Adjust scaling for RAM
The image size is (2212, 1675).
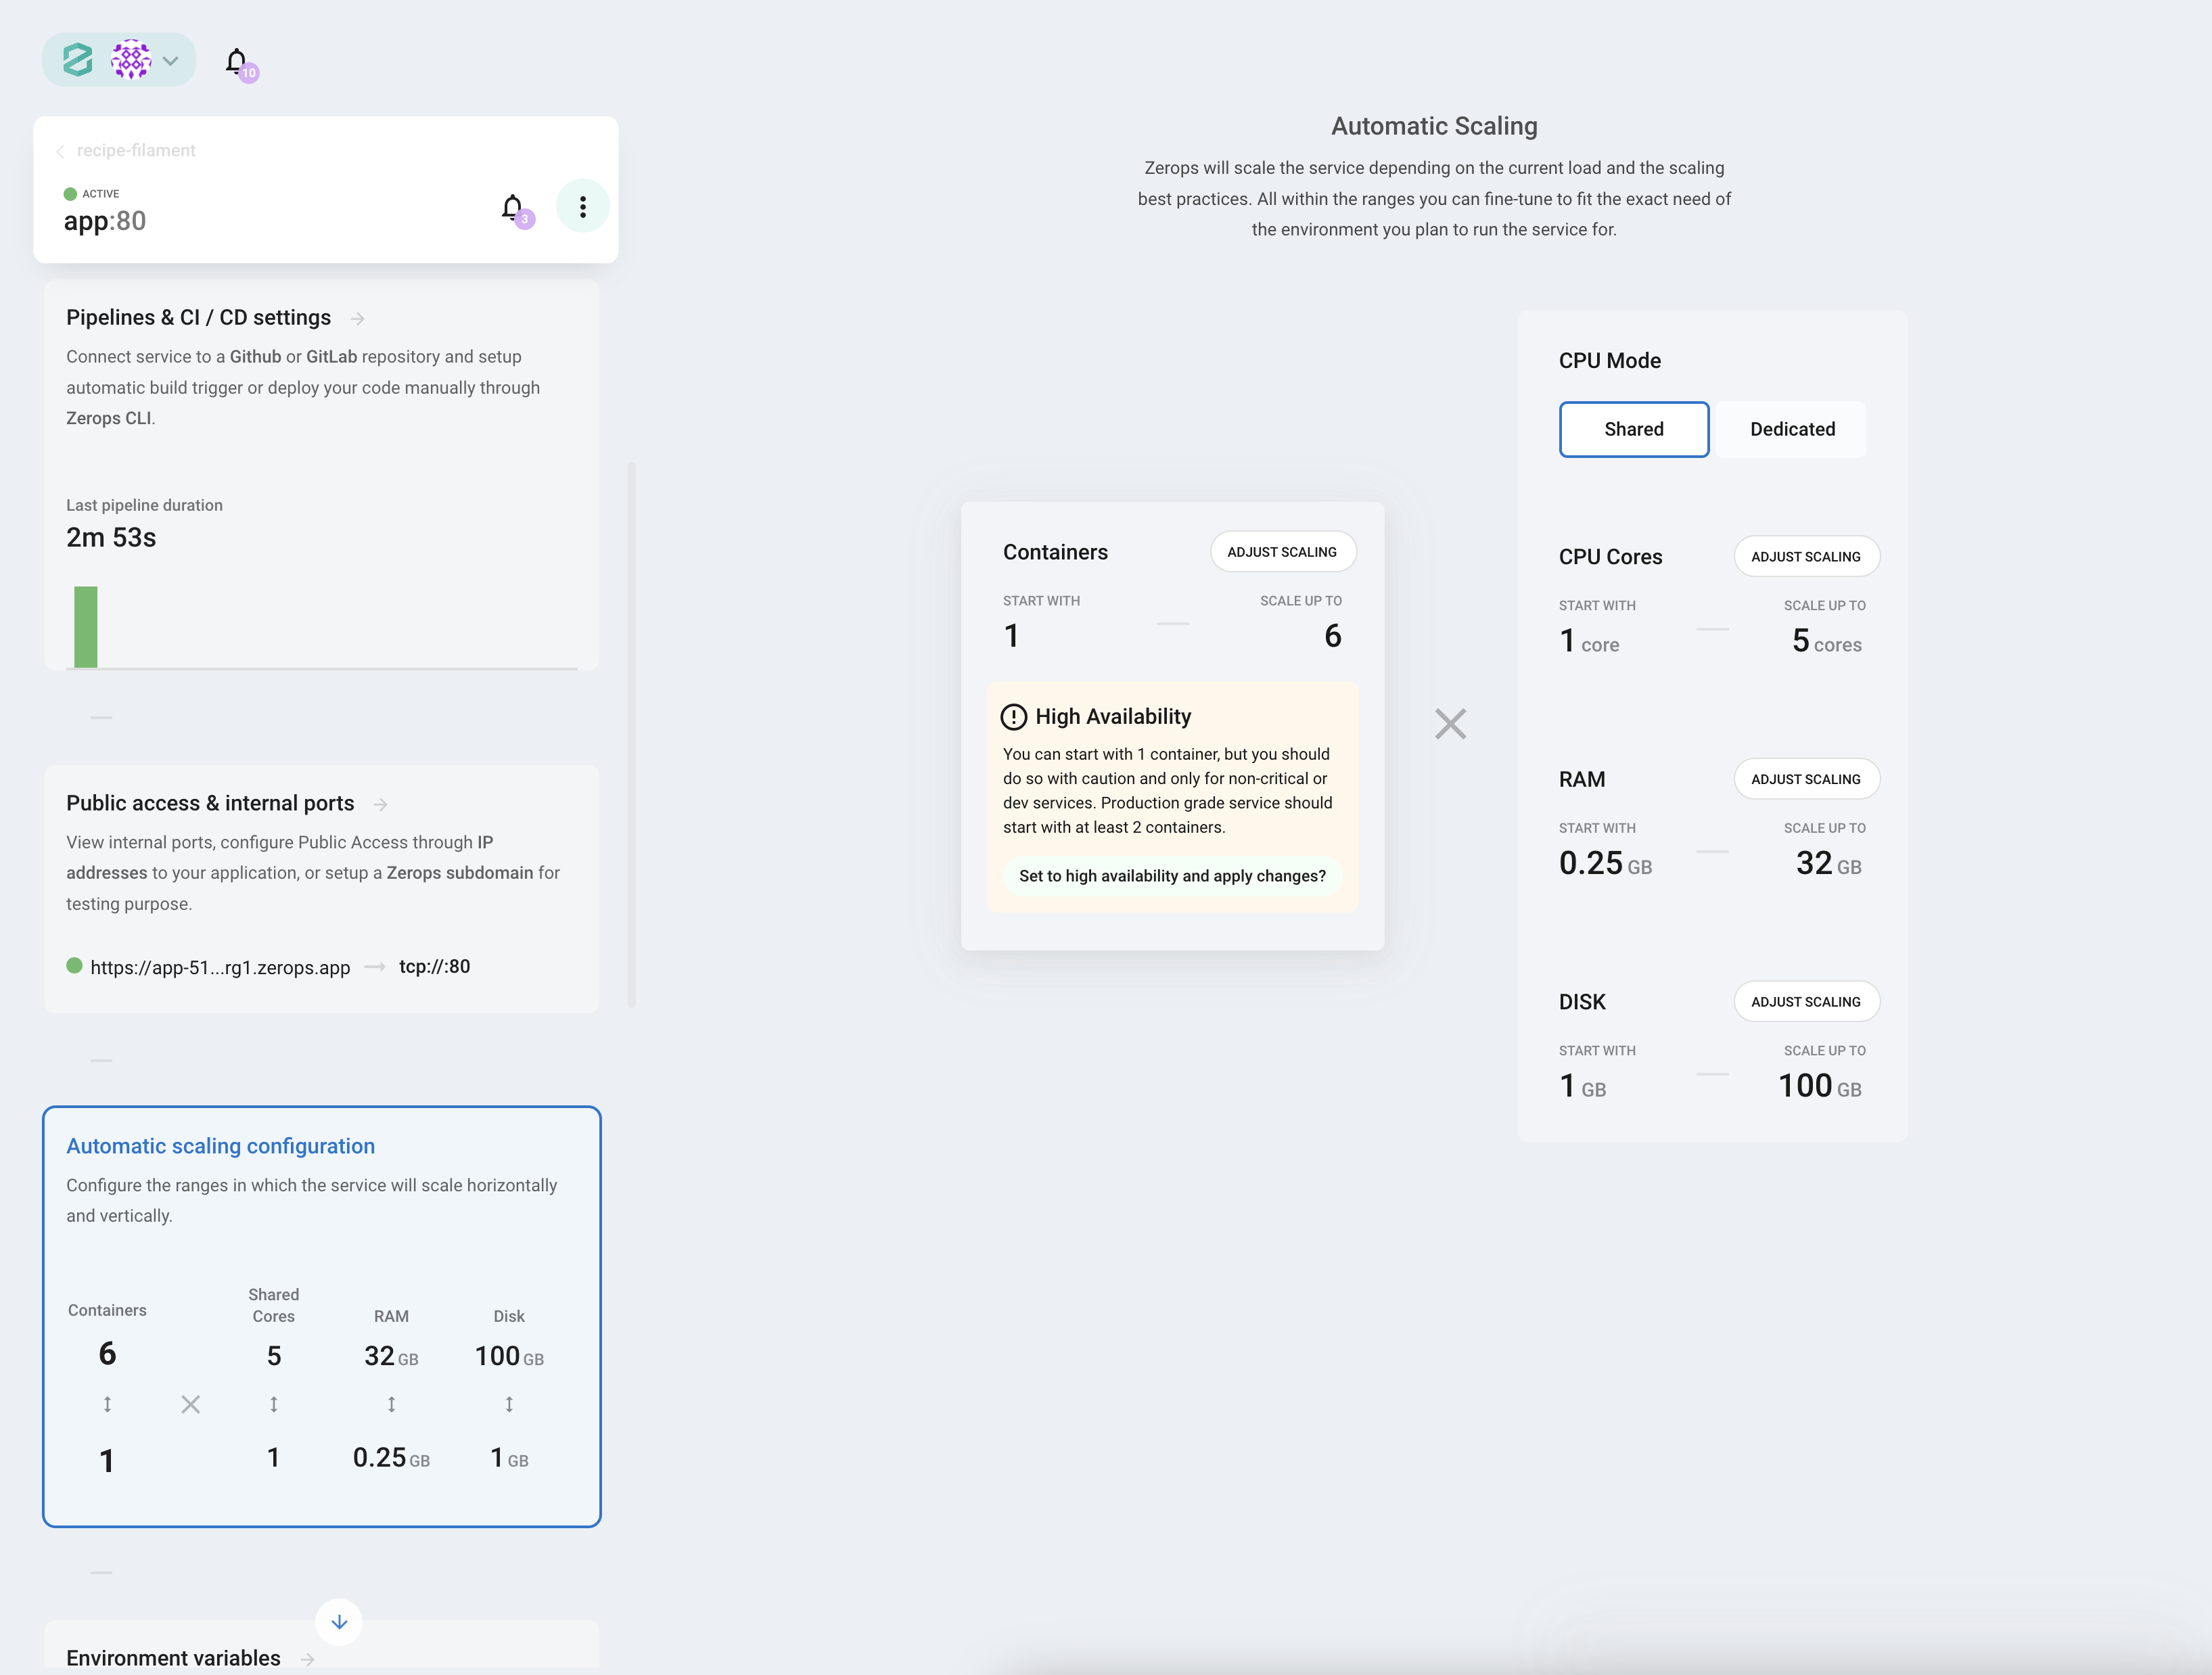click(1805, 779)
